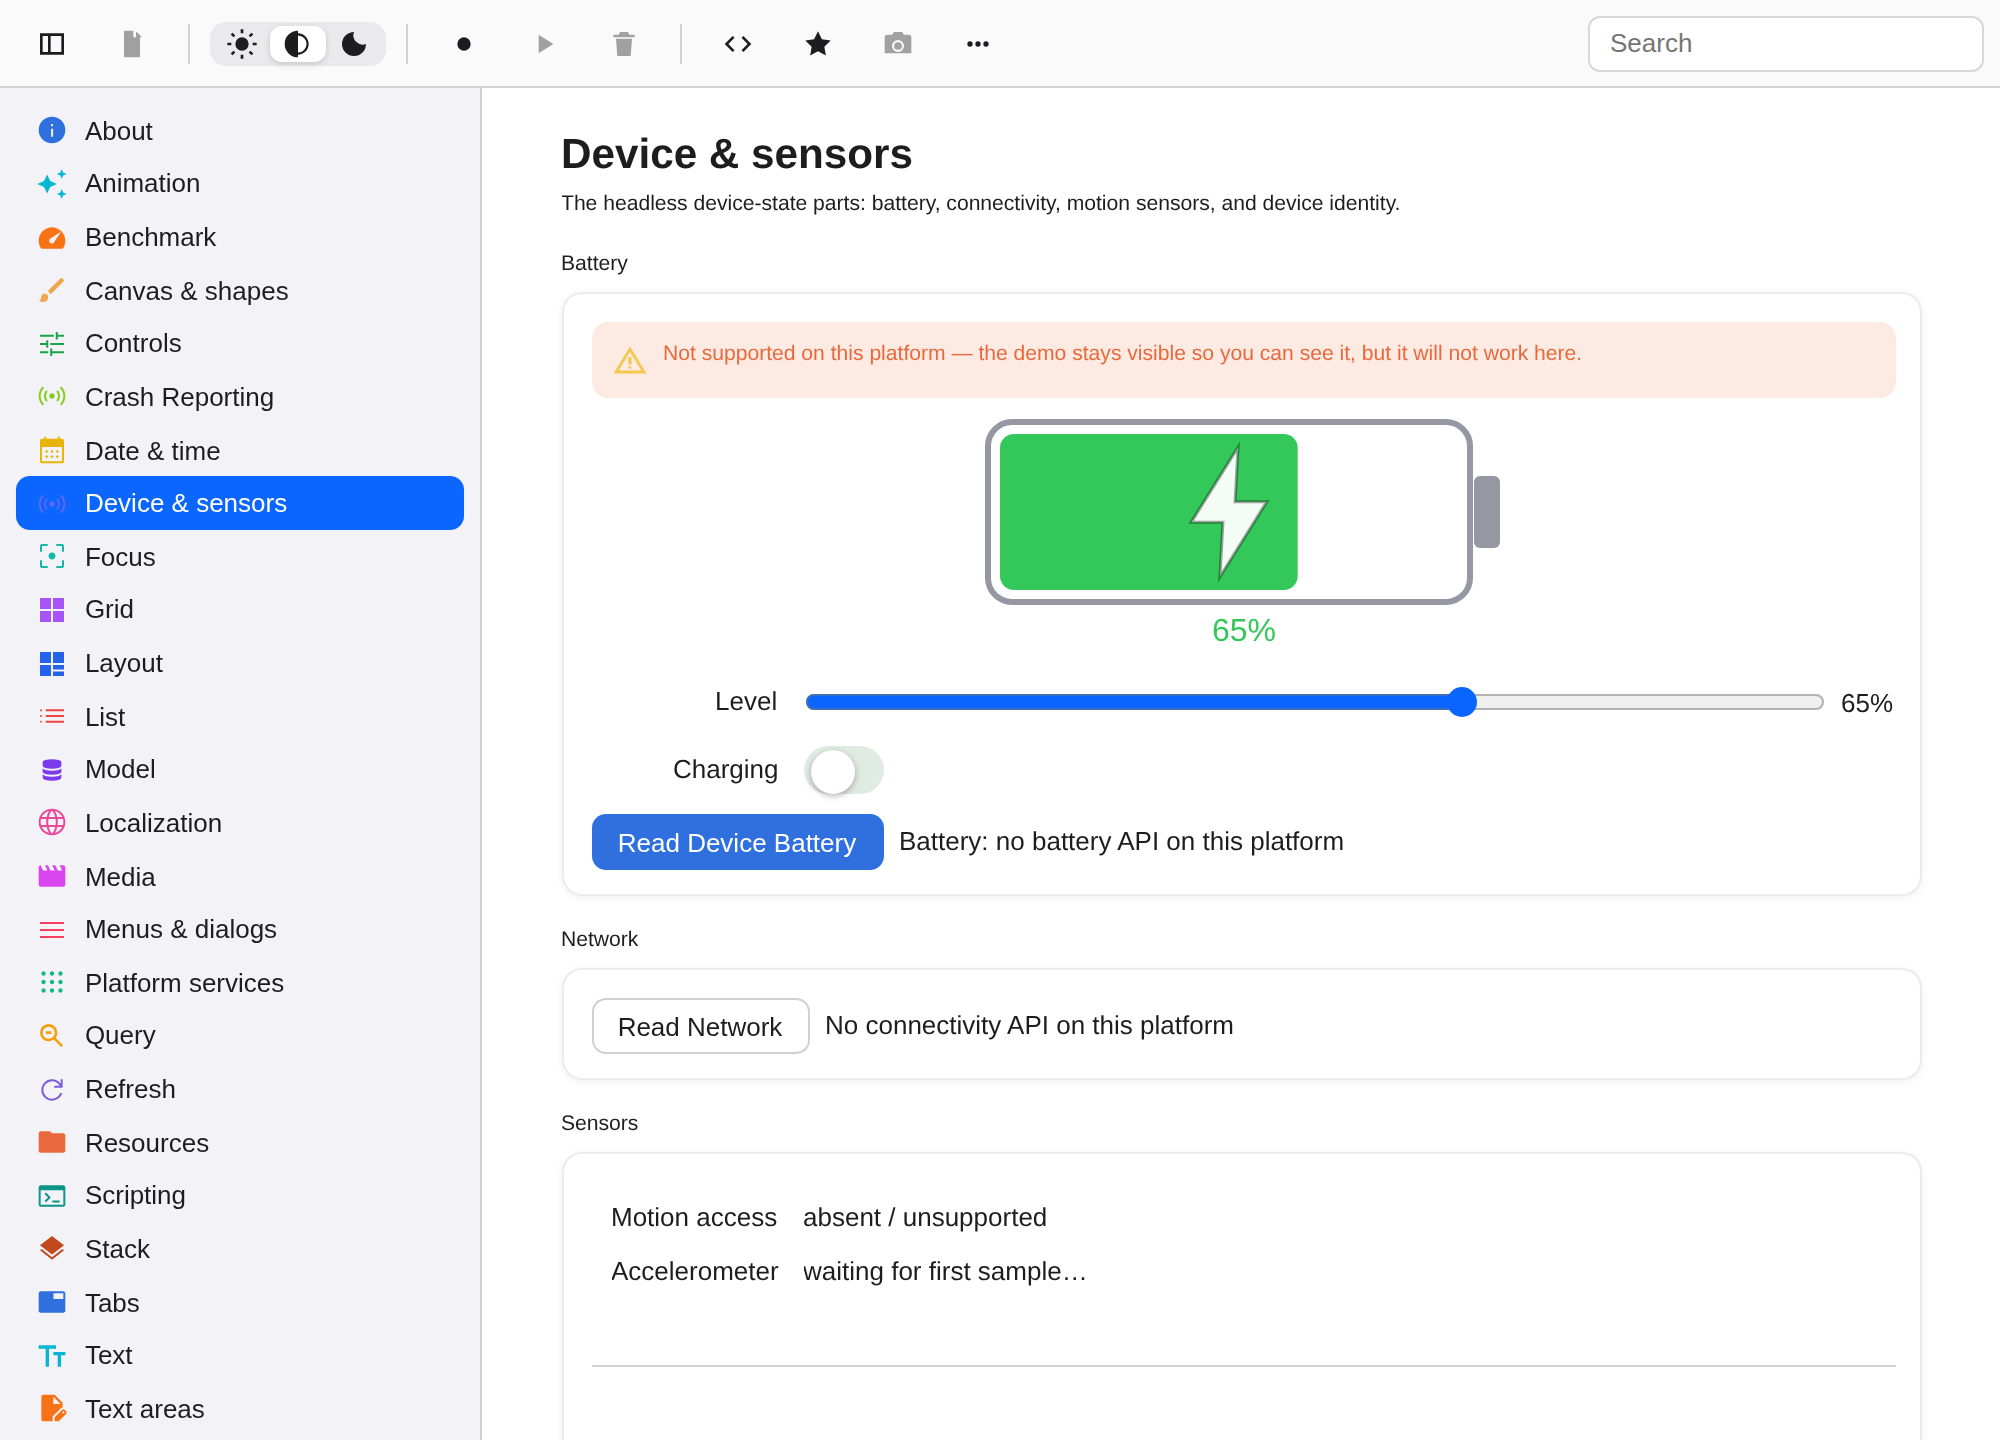Click the Refresh circular arrow icon
2000x1440 pixels.
click(52, 1090)
